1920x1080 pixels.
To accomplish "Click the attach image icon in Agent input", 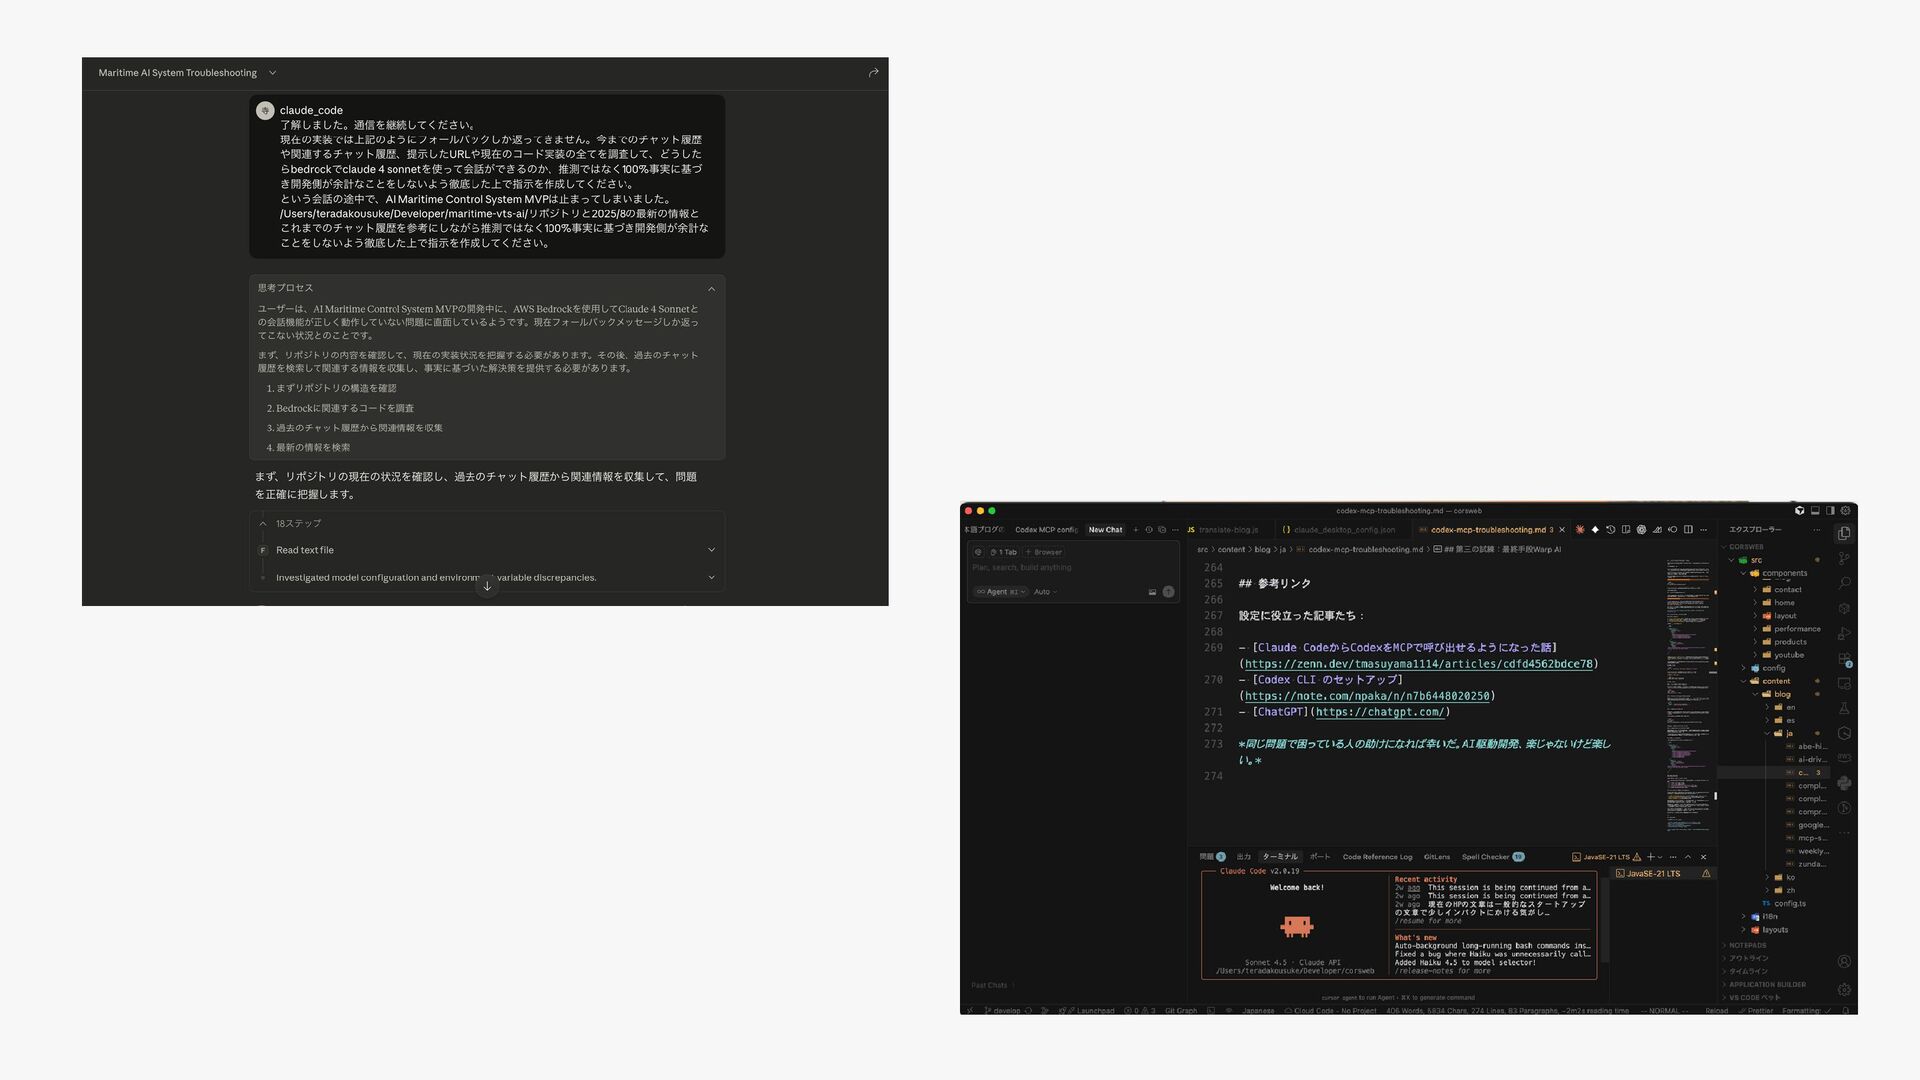I will point(1152,592).
